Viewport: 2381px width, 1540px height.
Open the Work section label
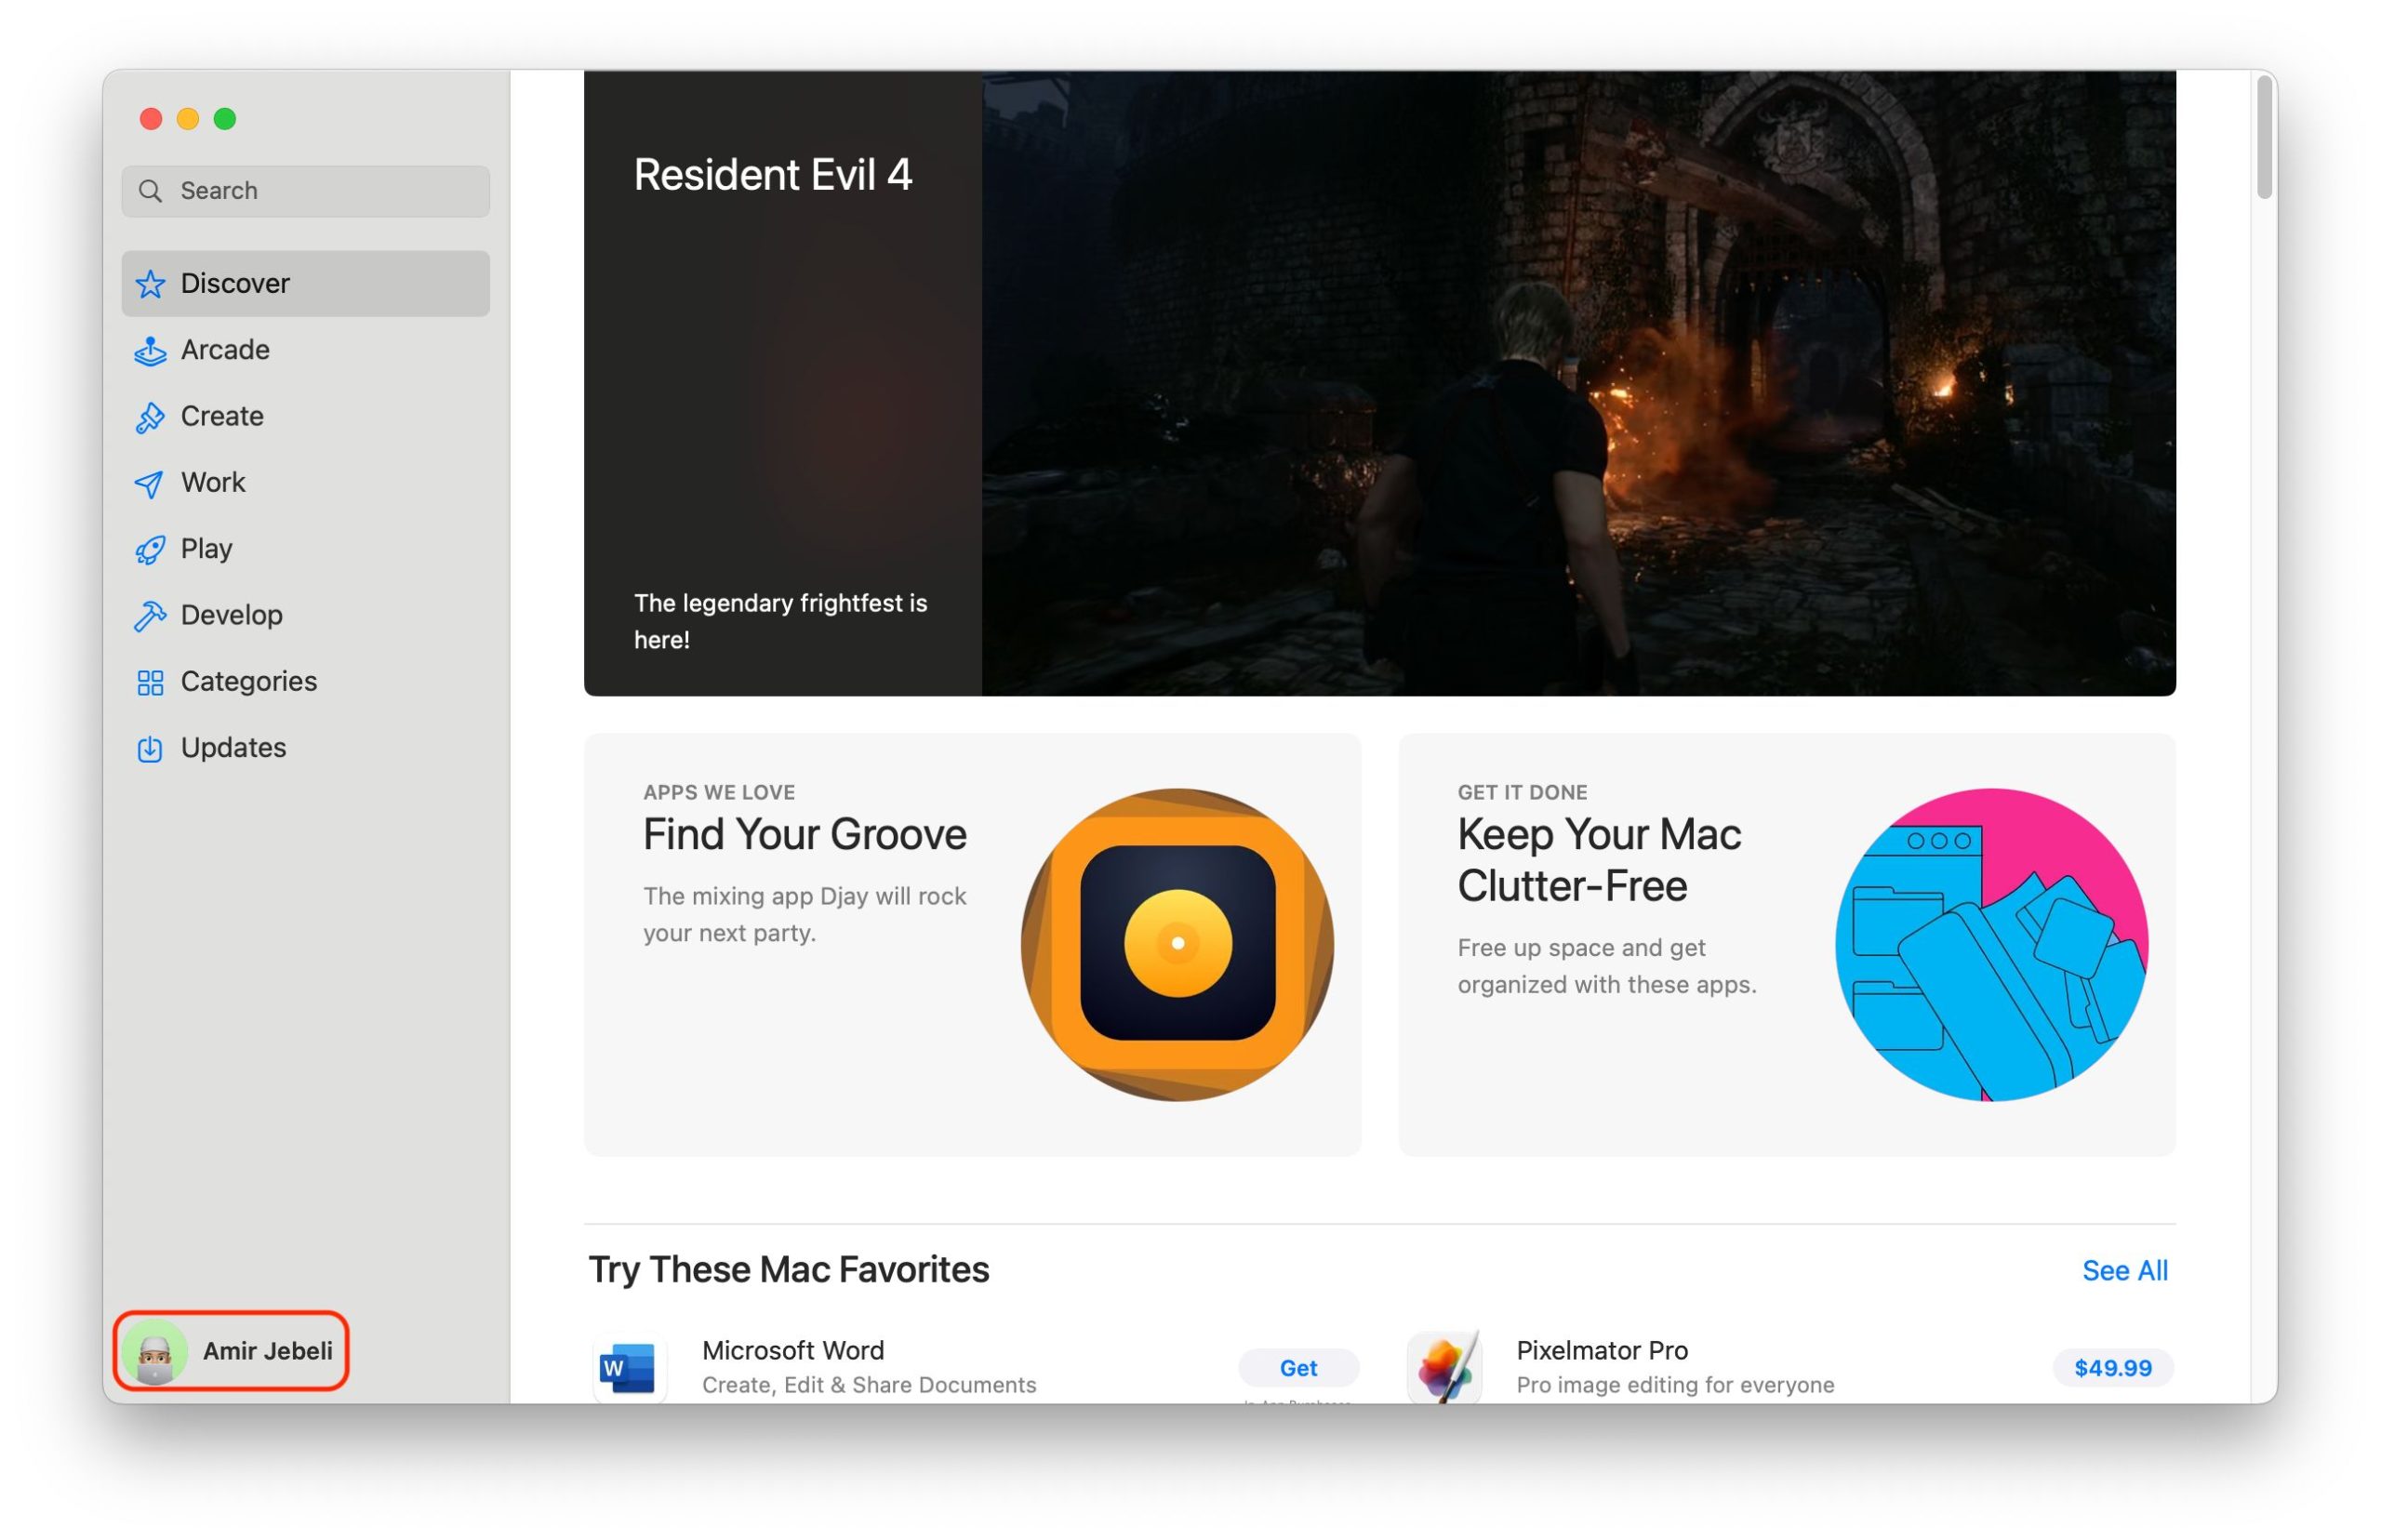click(x=213, y=482)
